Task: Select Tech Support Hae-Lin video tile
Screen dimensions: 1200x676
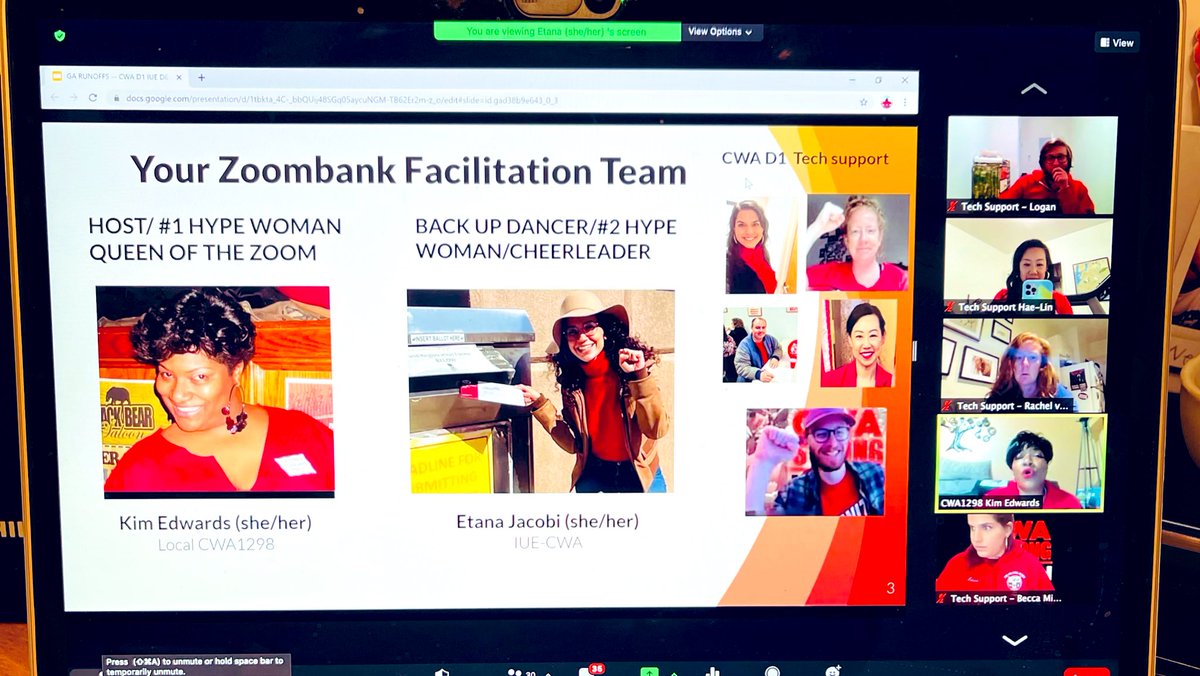Action: point(1027,267)
